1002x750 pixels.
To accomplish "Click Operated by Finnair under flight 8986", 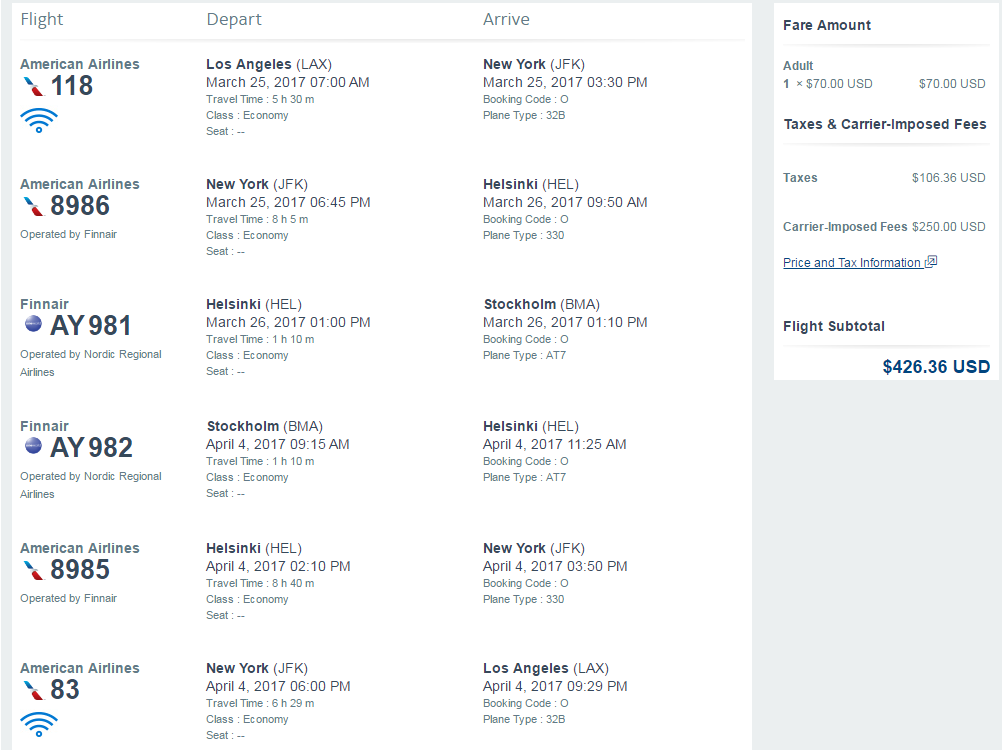I will 68,234.
